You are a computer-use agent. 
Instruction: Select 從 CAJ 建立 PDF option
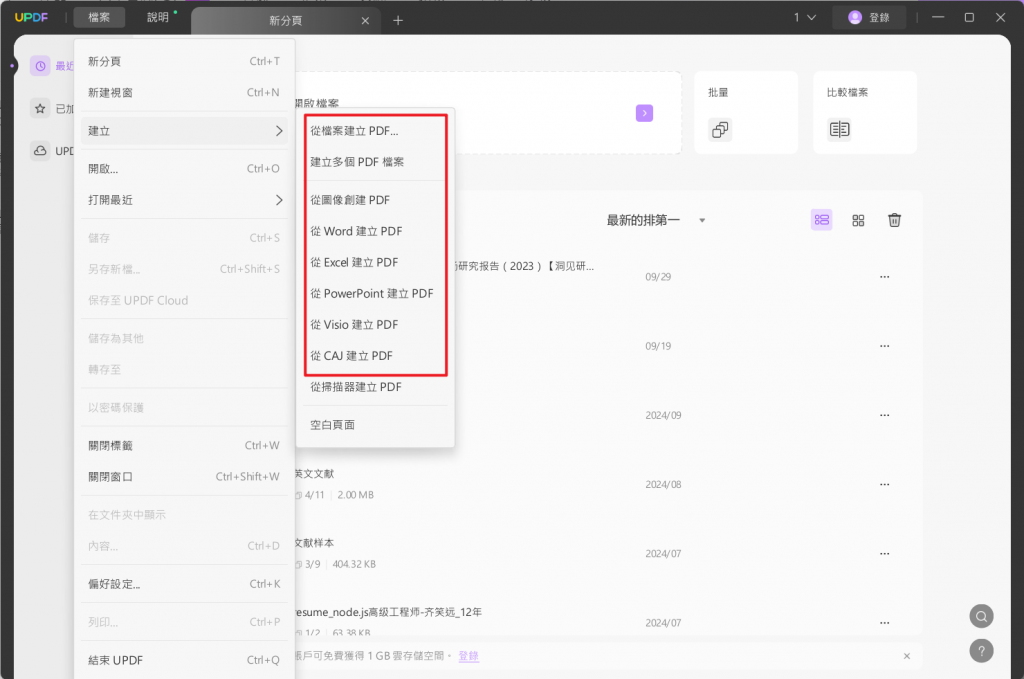coord(376,356)
